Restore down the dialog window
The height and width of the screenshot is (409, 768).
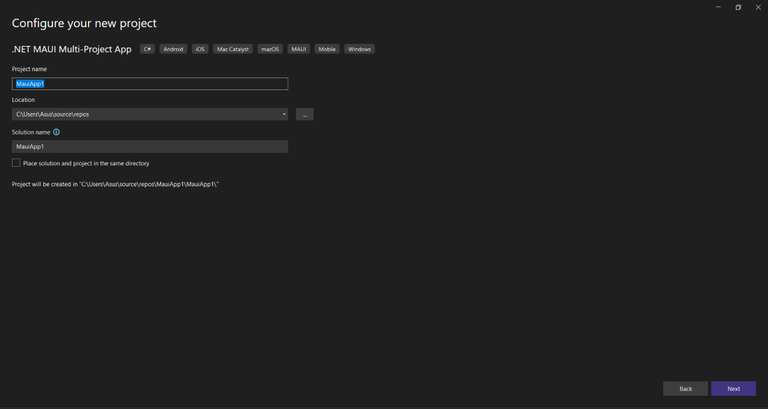pyautogui.click(x=738, y=7)
